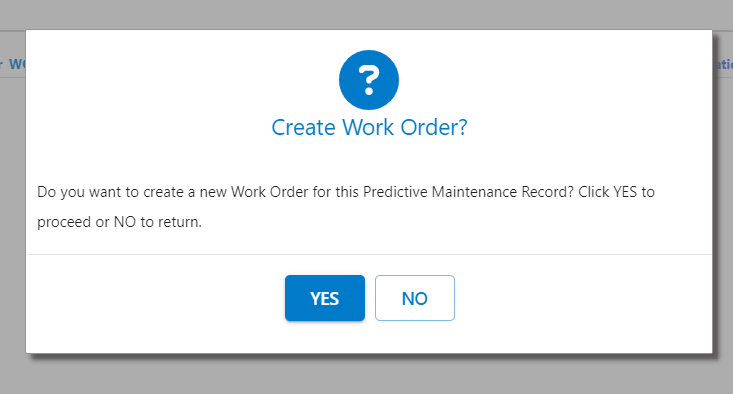Select the "Create Work Order?" heading
The image size is (733, 394).
point(369,128)
